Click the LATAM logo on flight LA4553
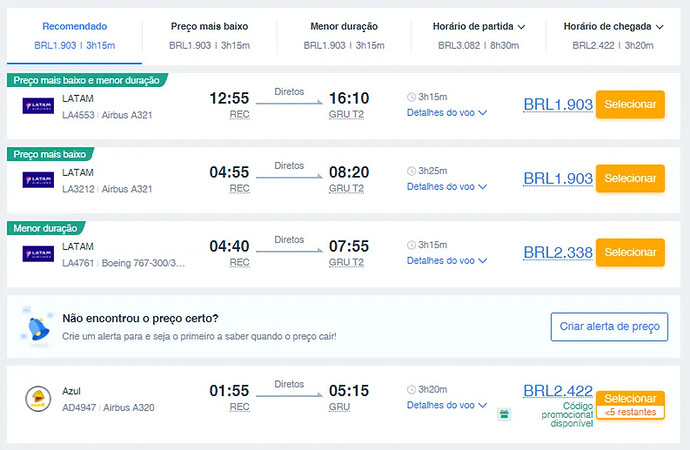690x450 pixels. (x=37, y=105)
